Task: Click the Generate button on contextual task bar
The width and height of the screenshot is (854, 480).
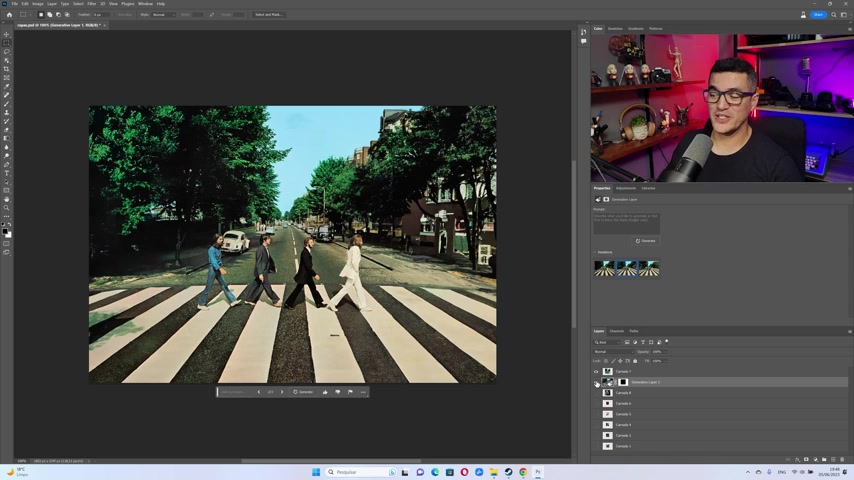Action: pos(303,392)
